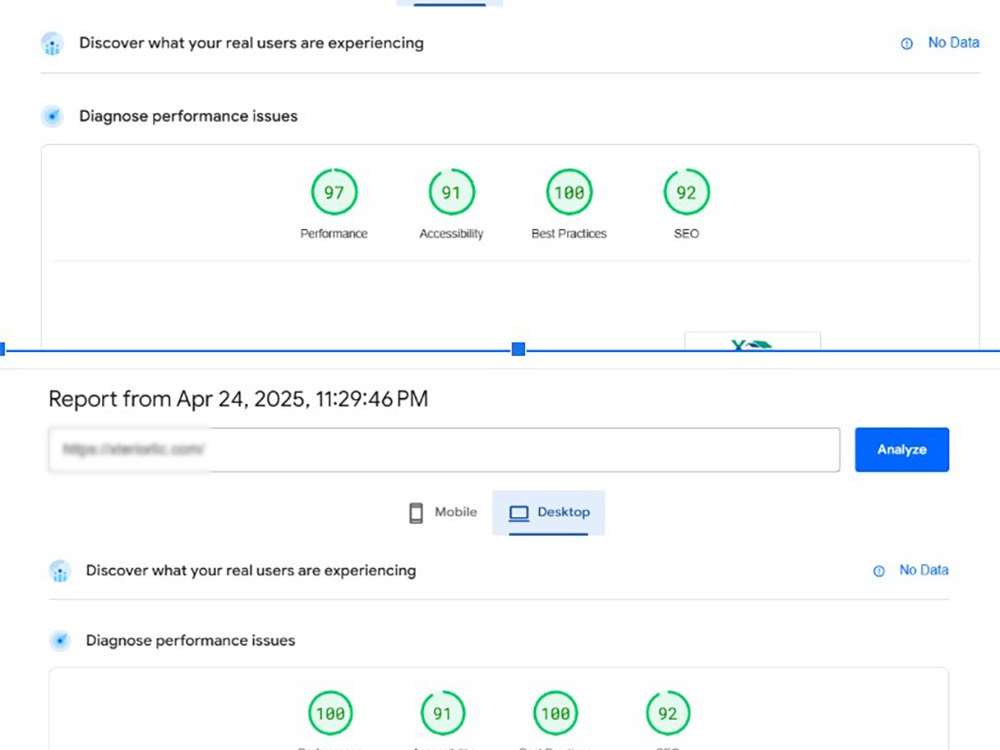Image resolution: width=1000 pixels, height=750 pixels.
Task: Click 'Report from Apr 24, 2025' title
Action: 239,399
